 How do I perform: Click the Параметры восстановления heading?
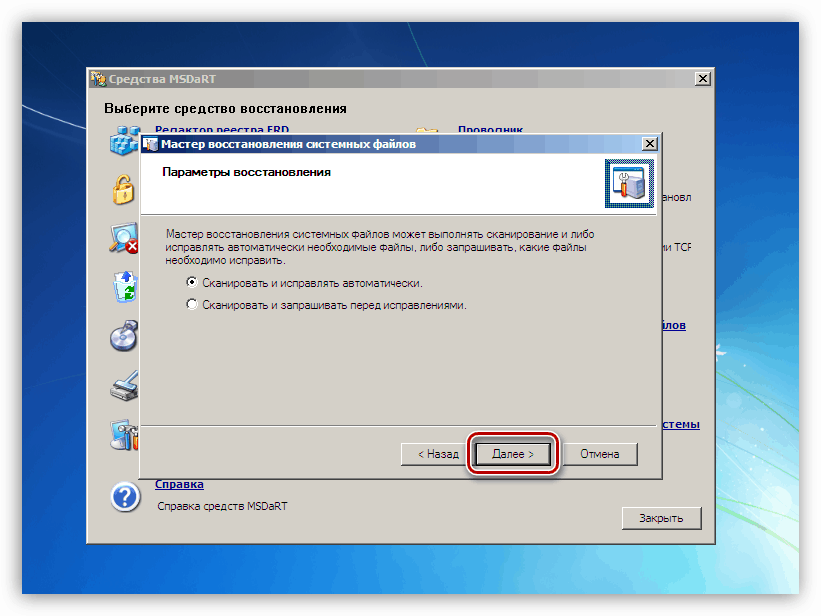[x=246, y=172]
